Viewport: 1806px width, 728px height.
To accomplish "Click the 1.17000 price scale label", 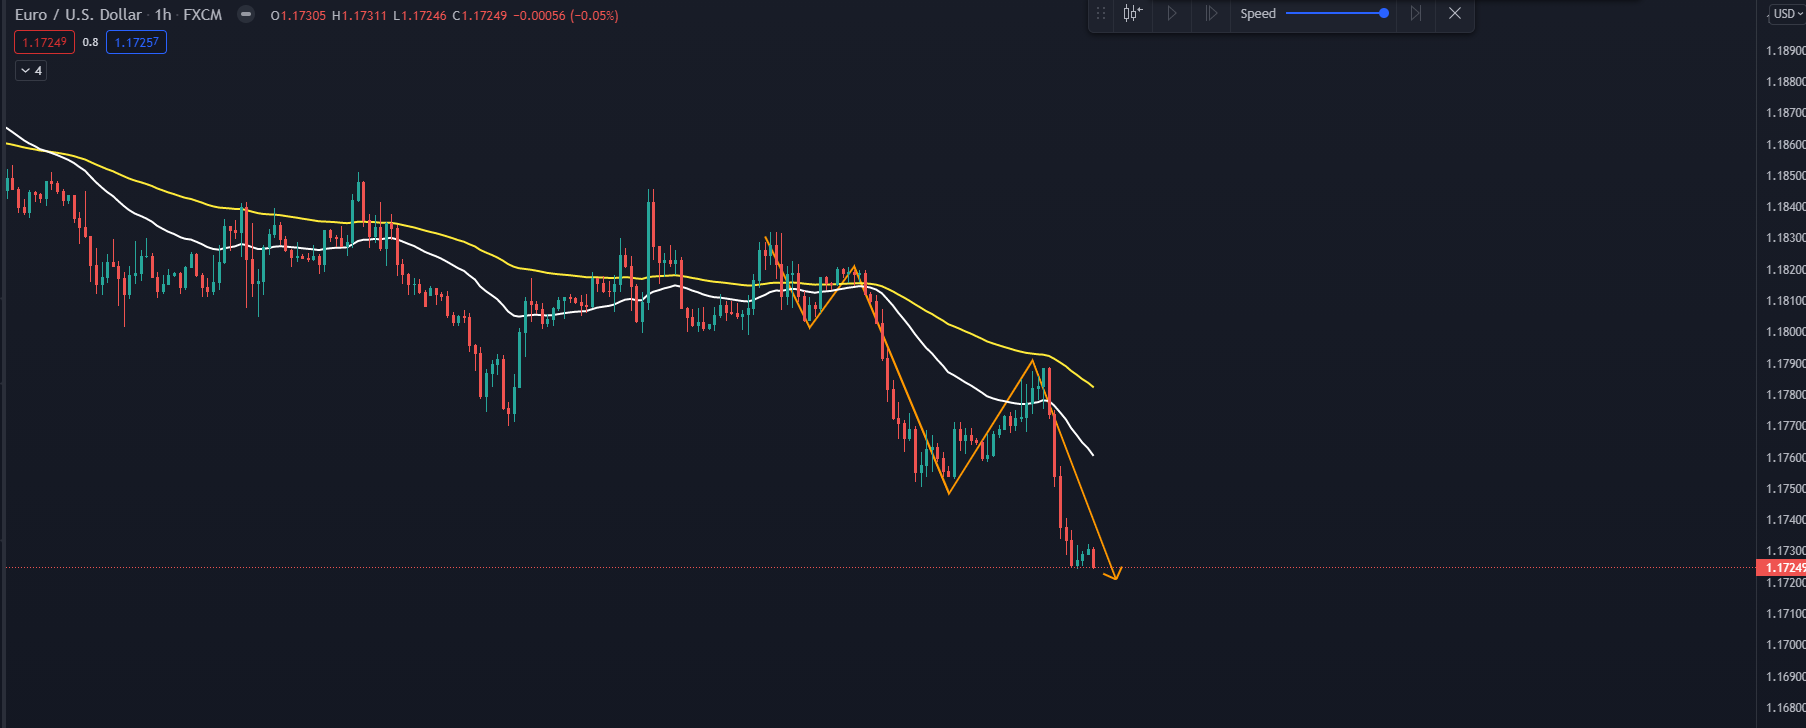I will pos(1785,645).
